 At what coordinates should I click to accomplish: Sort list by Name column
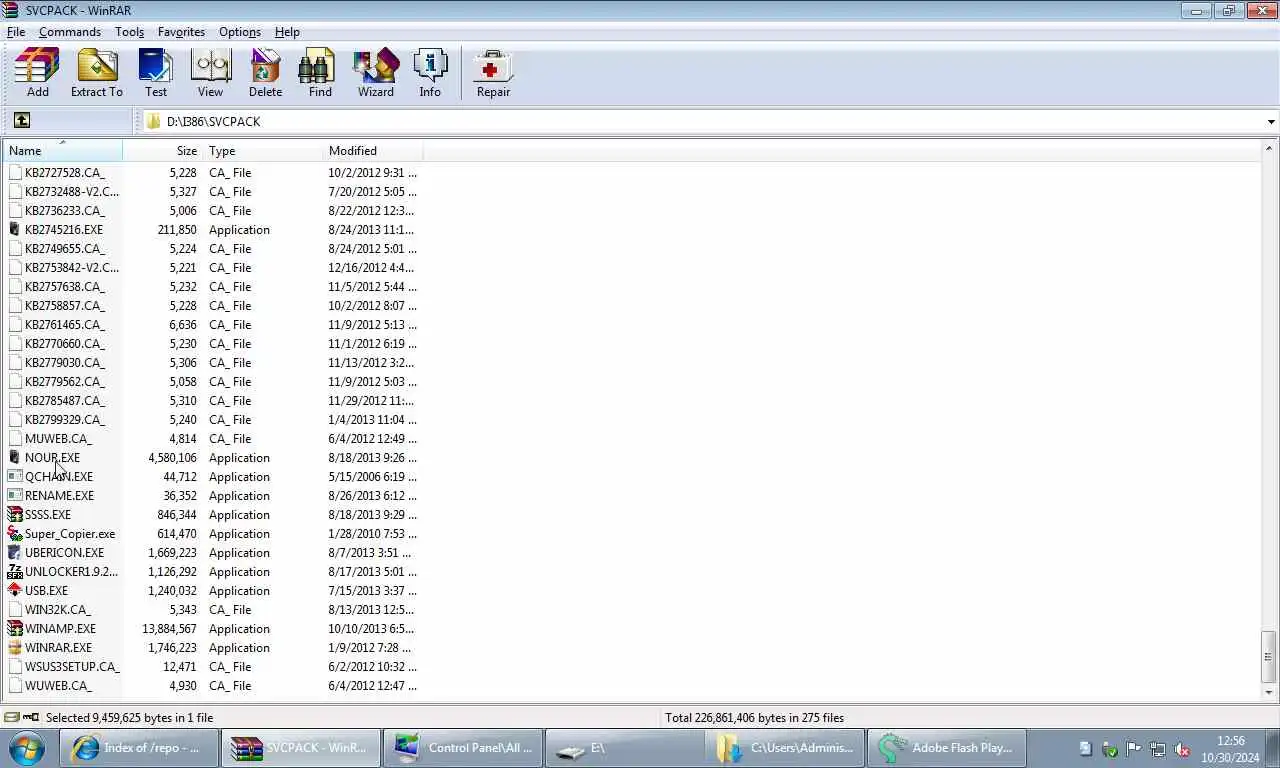pyautogui.click(x=63, y=151)
